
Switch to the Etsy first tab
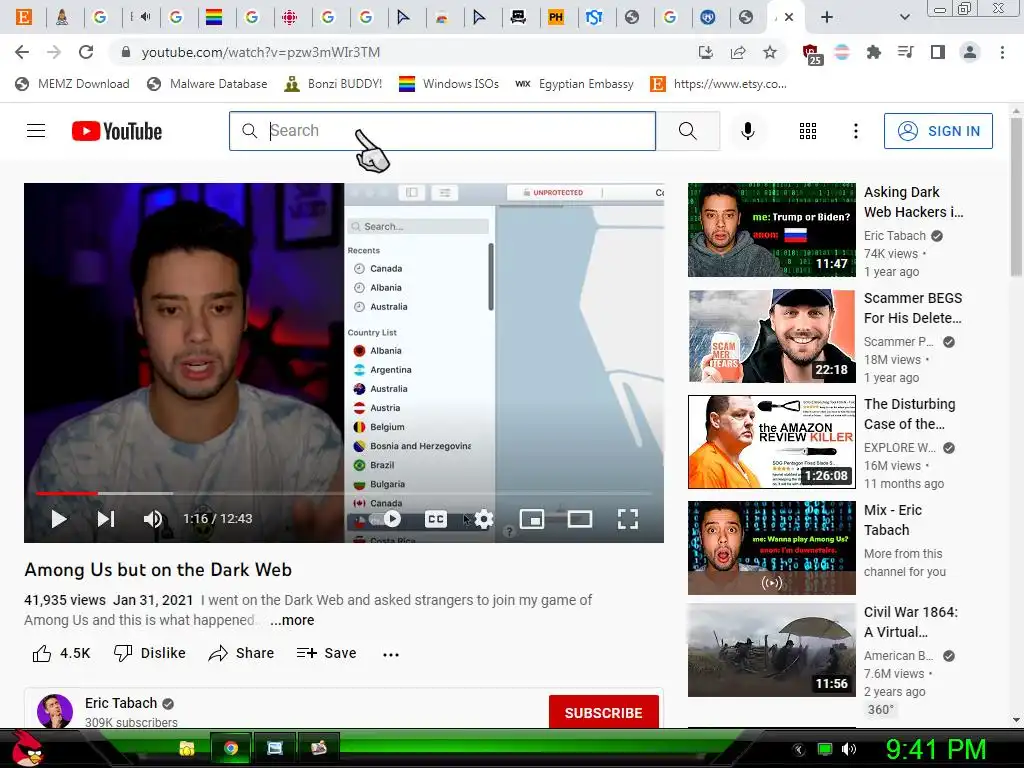coord(24,17)
